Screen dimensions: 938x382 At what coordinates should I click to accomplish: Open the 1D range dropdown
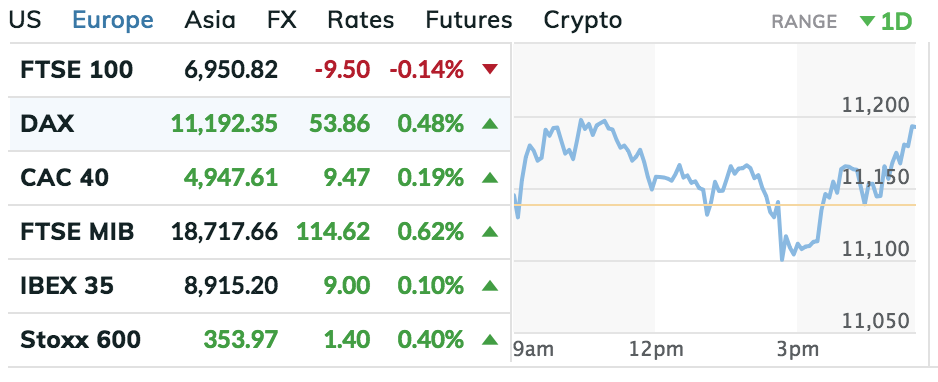coord(886,22)
